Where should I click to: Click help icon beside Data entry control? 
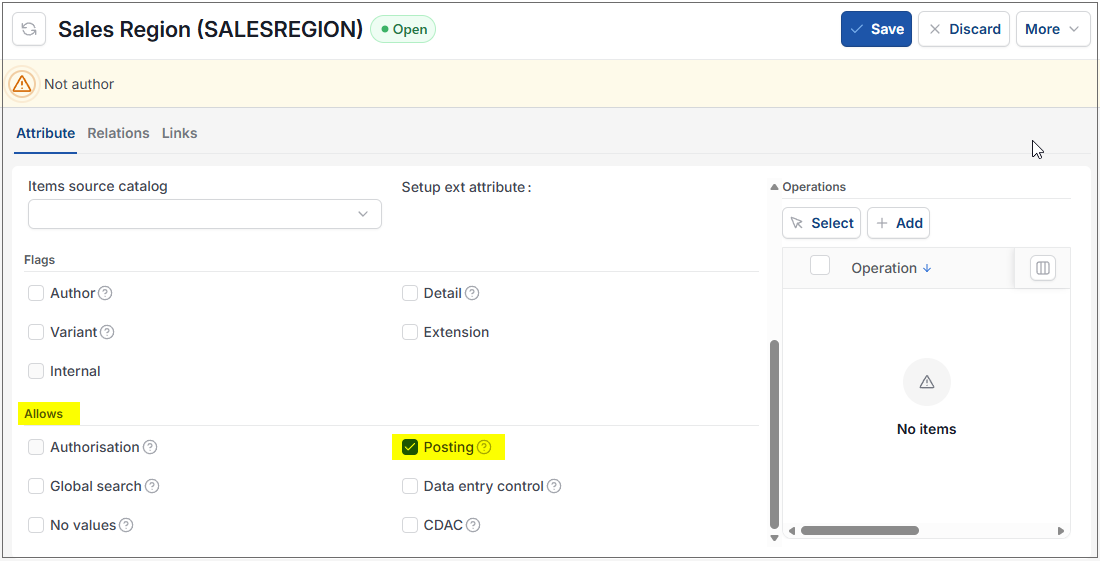point(554,486)
